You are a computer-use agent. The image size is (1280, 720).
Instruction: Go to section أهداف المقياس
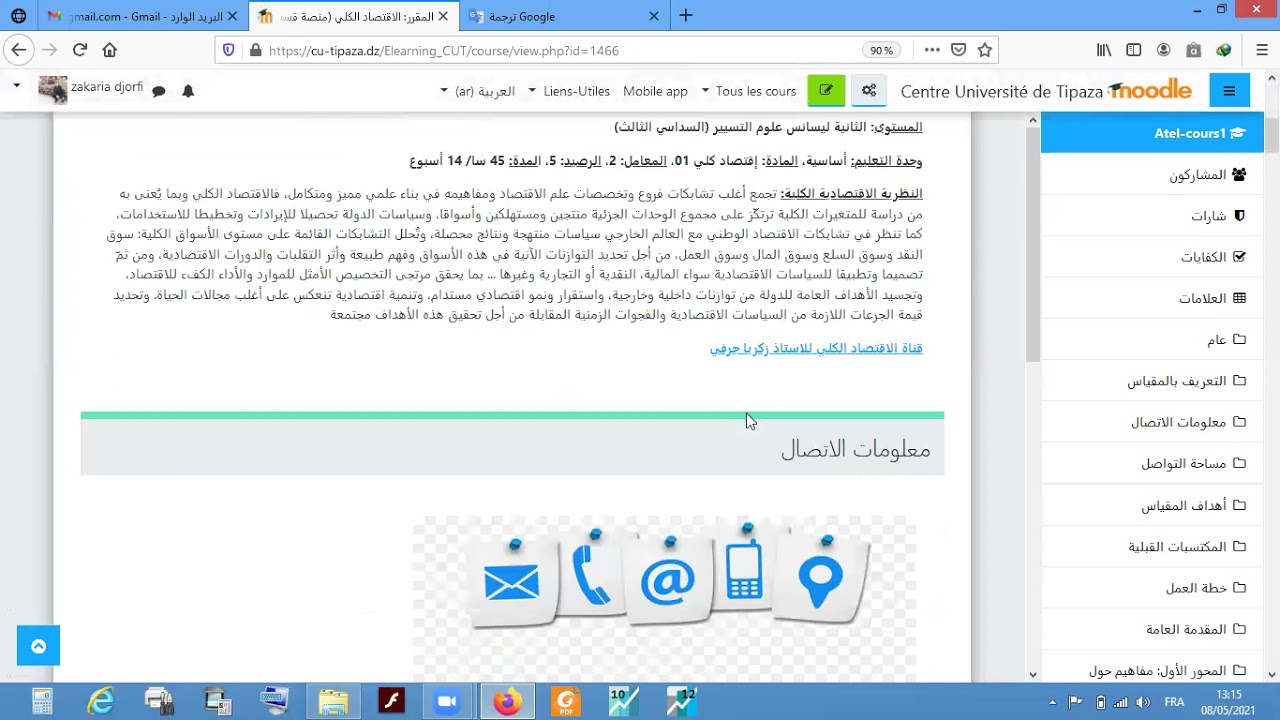[x=1152, y=506]
